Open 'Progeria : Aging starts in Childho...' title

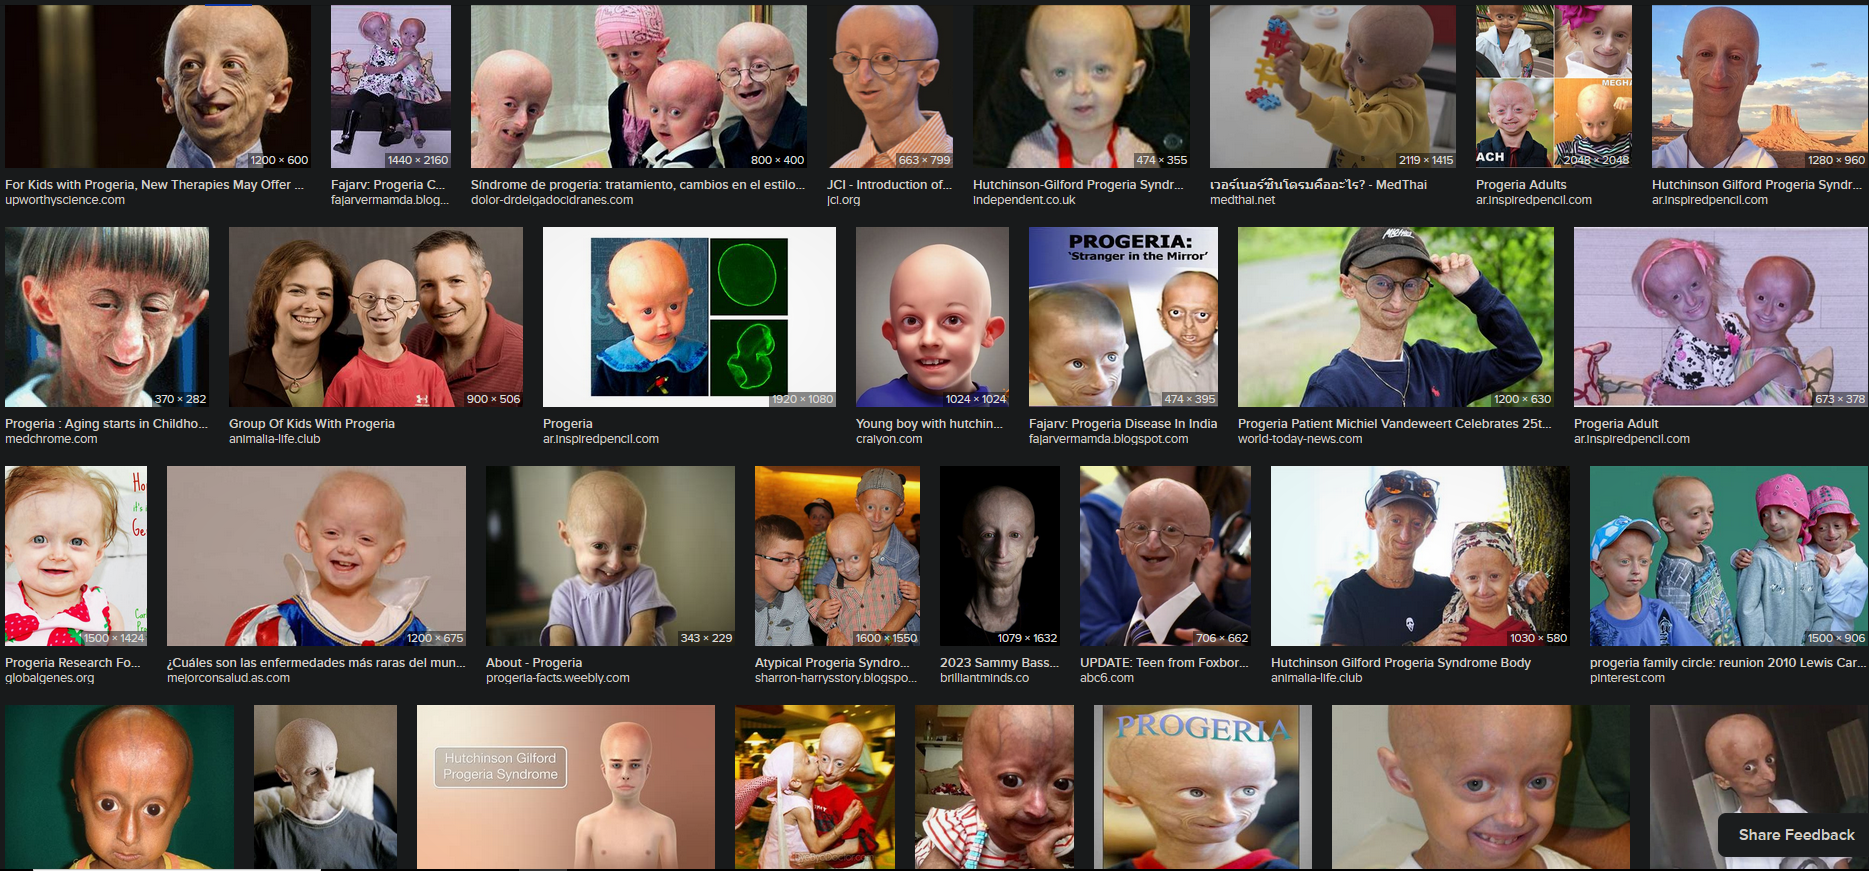[106, 424]
